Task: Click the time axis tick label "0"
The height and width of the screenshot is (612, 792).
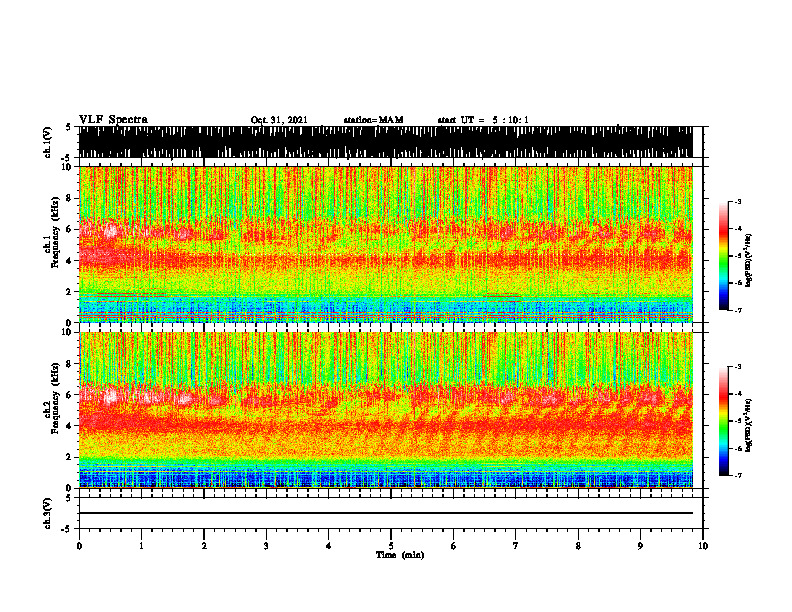Action: point(79,546)
